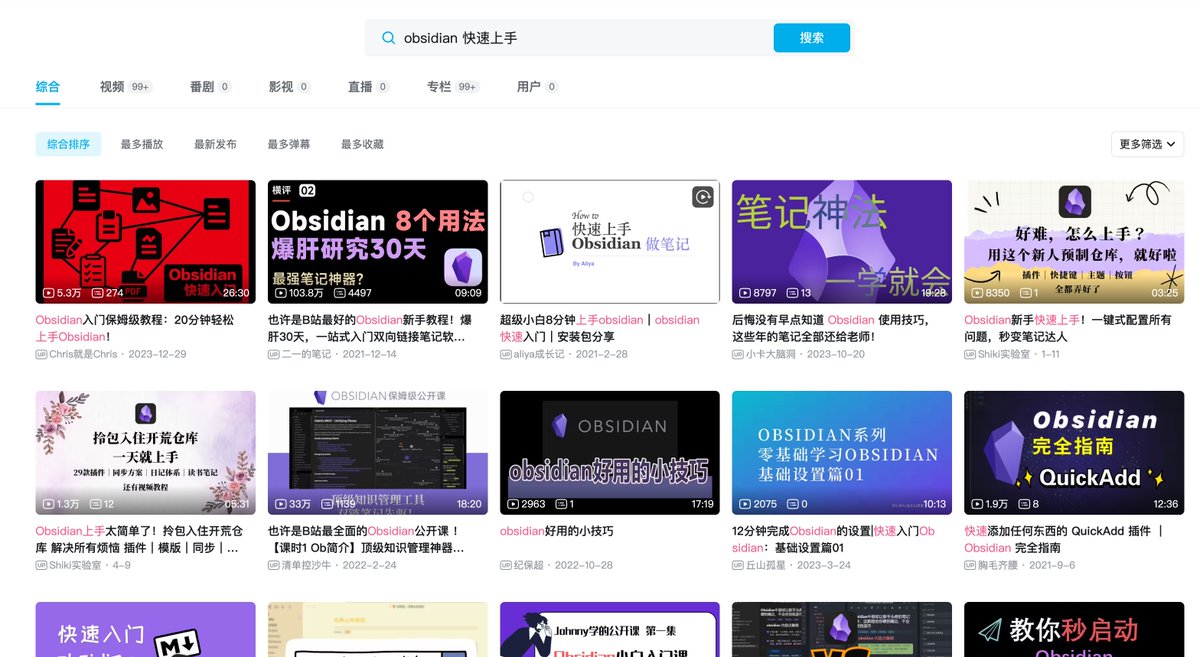Select 综合排序 sort option
Viewport: 1200px width, 657px height.
coord(68,144)
